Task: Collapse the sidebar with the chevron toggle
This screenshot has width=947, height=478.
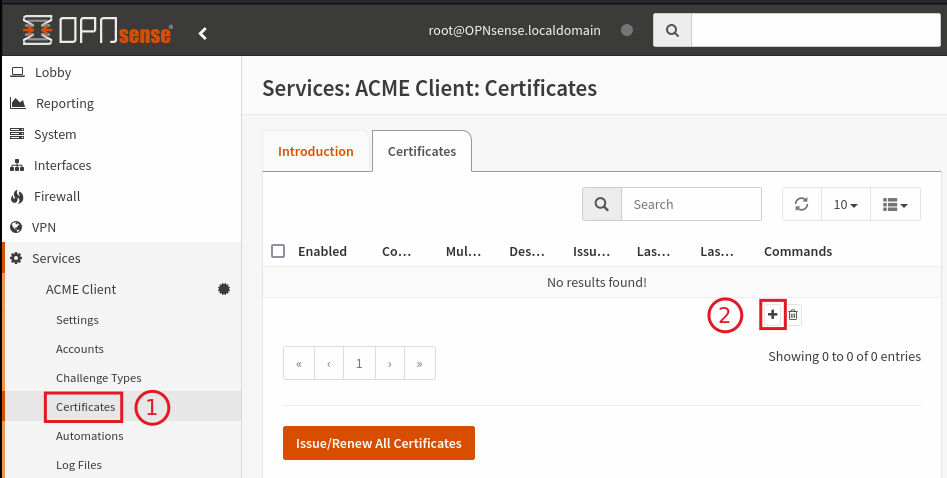Action: (203, 33)
